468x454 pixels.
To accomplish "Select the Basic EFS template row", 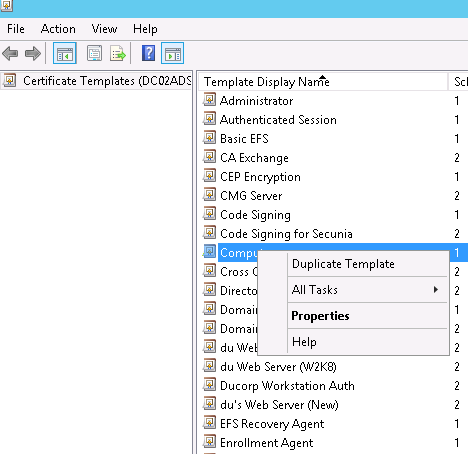I will 244,139.
